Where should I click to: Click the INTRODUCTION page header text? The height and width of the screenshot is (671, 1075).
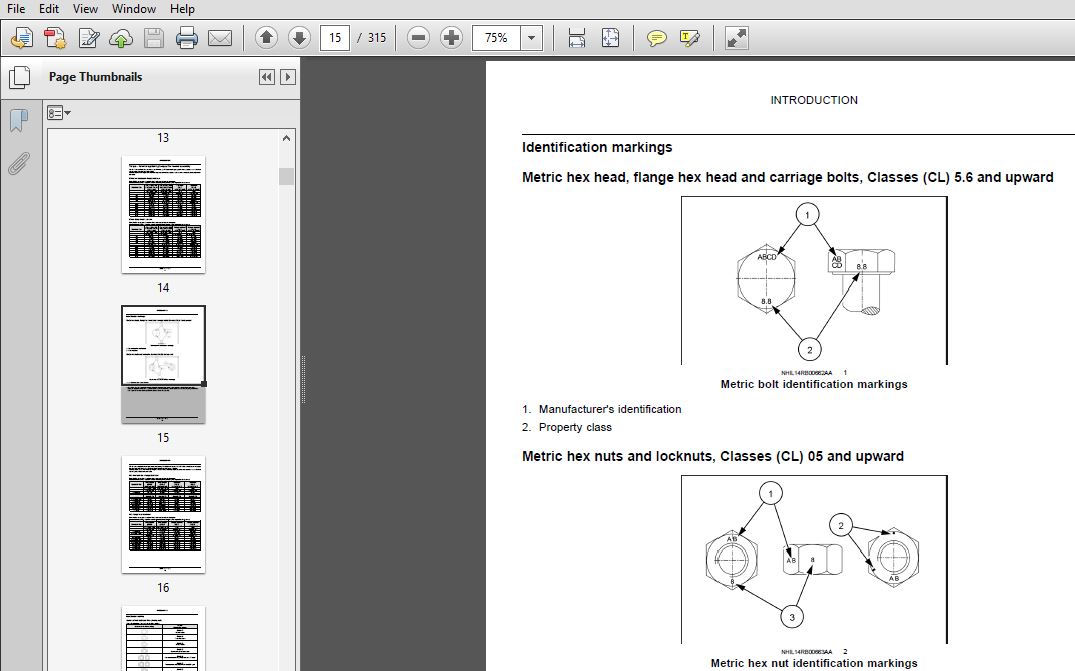(x=814, y=100)
